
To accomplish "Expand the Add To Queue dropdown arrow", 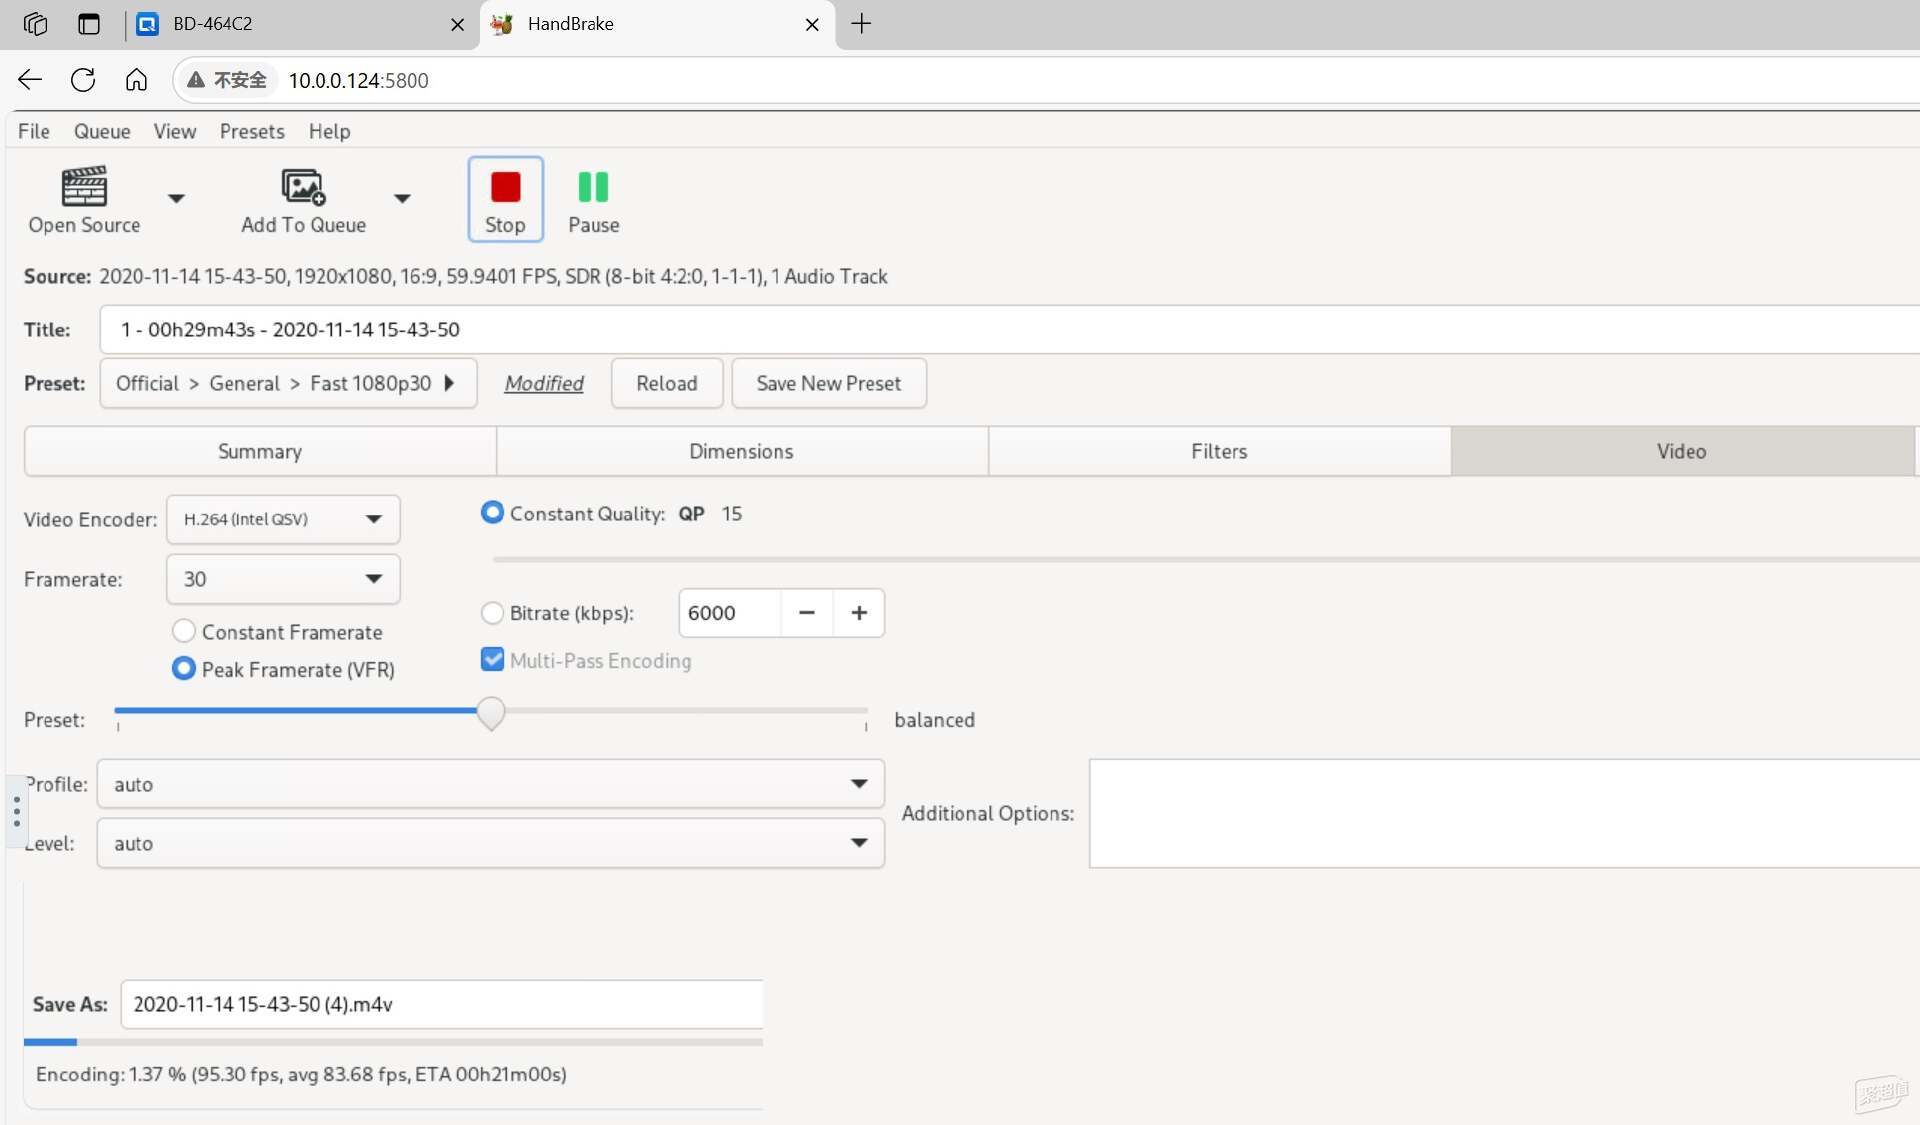I will coord(402,198).
